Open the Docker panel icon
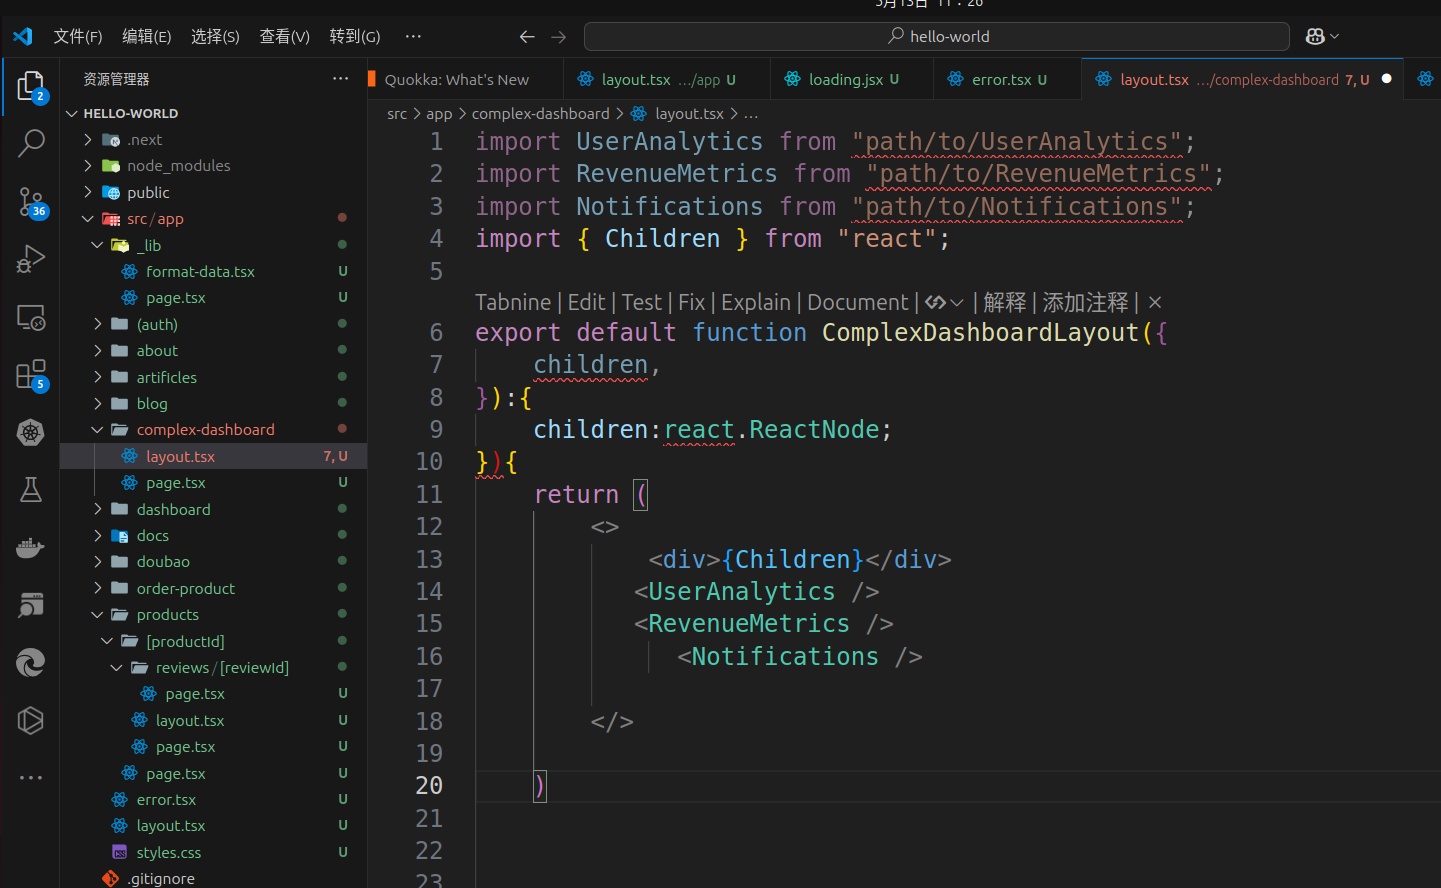 [x=31, y=548]
